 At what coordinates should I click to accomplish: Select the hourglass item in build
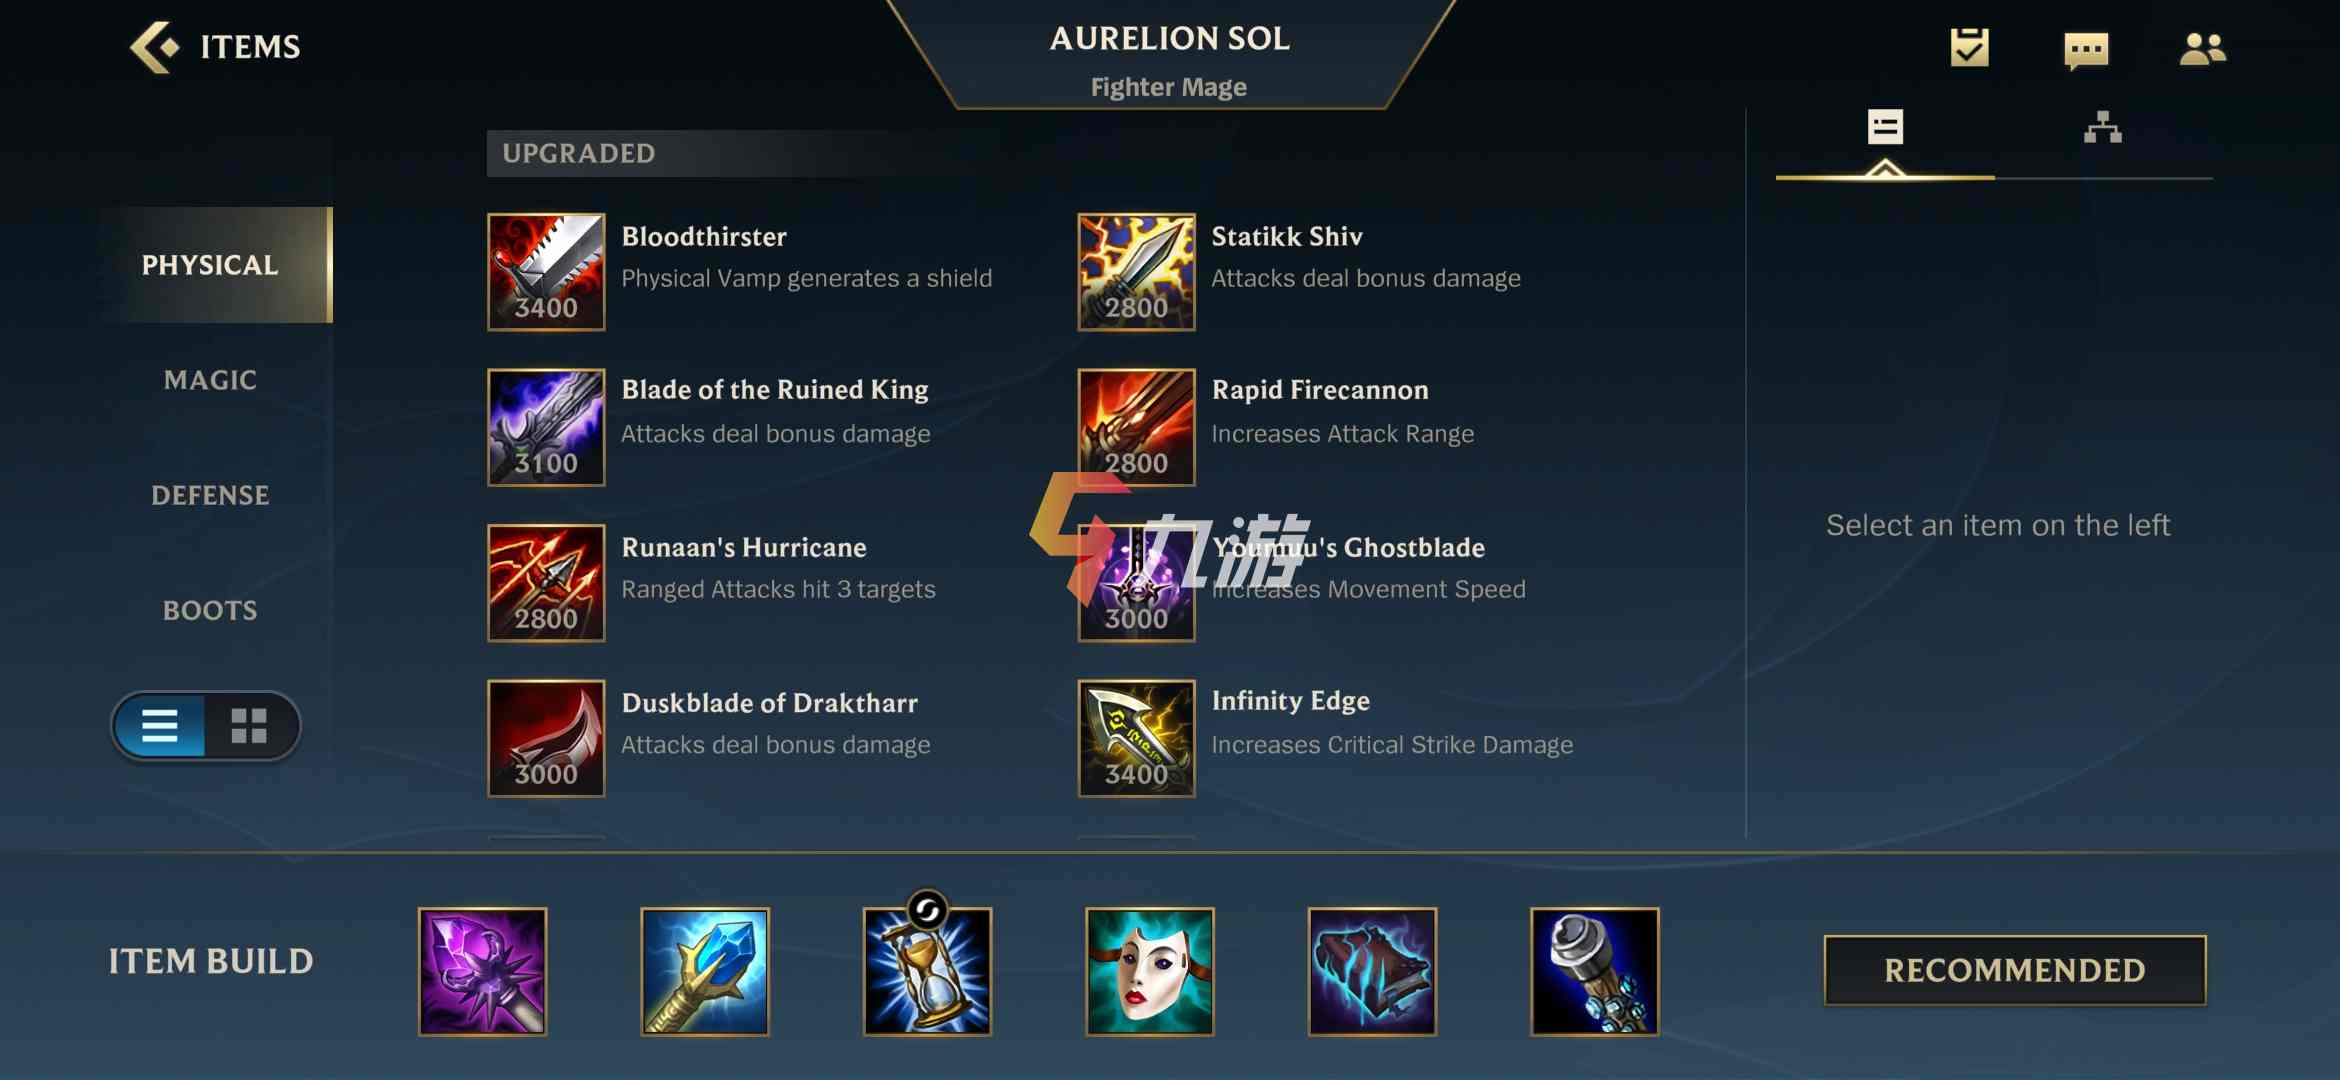(928, 971)
